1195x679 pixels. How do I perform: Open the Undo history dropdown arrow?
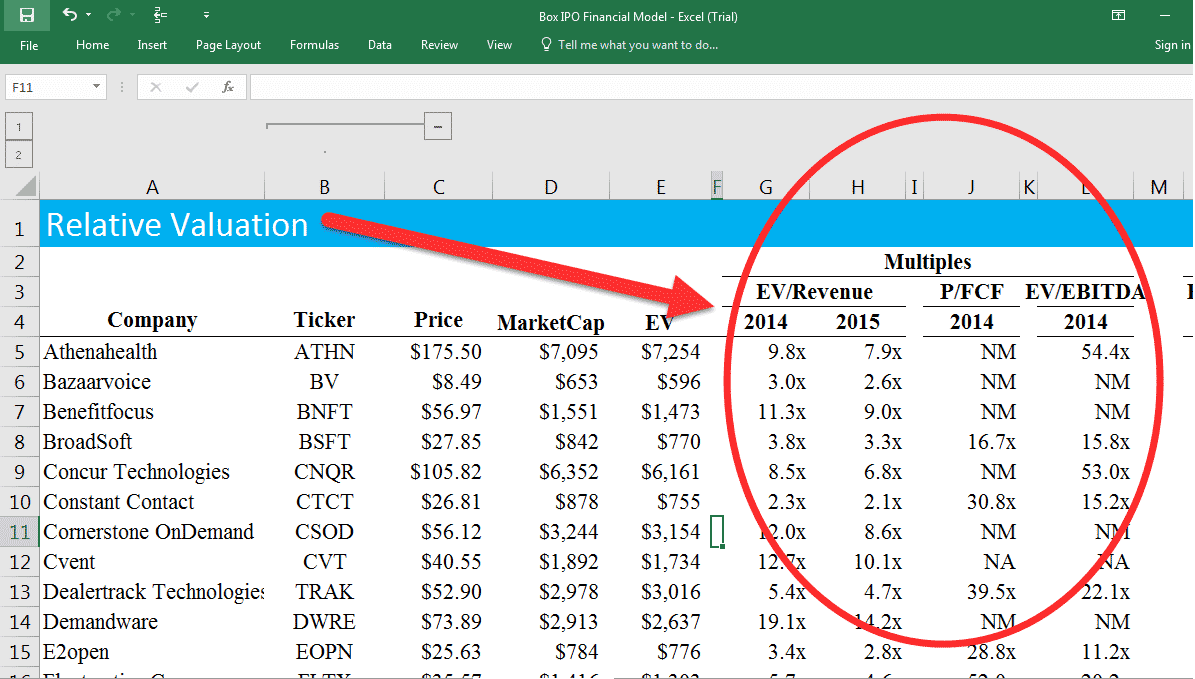click(x=88, y=15)
